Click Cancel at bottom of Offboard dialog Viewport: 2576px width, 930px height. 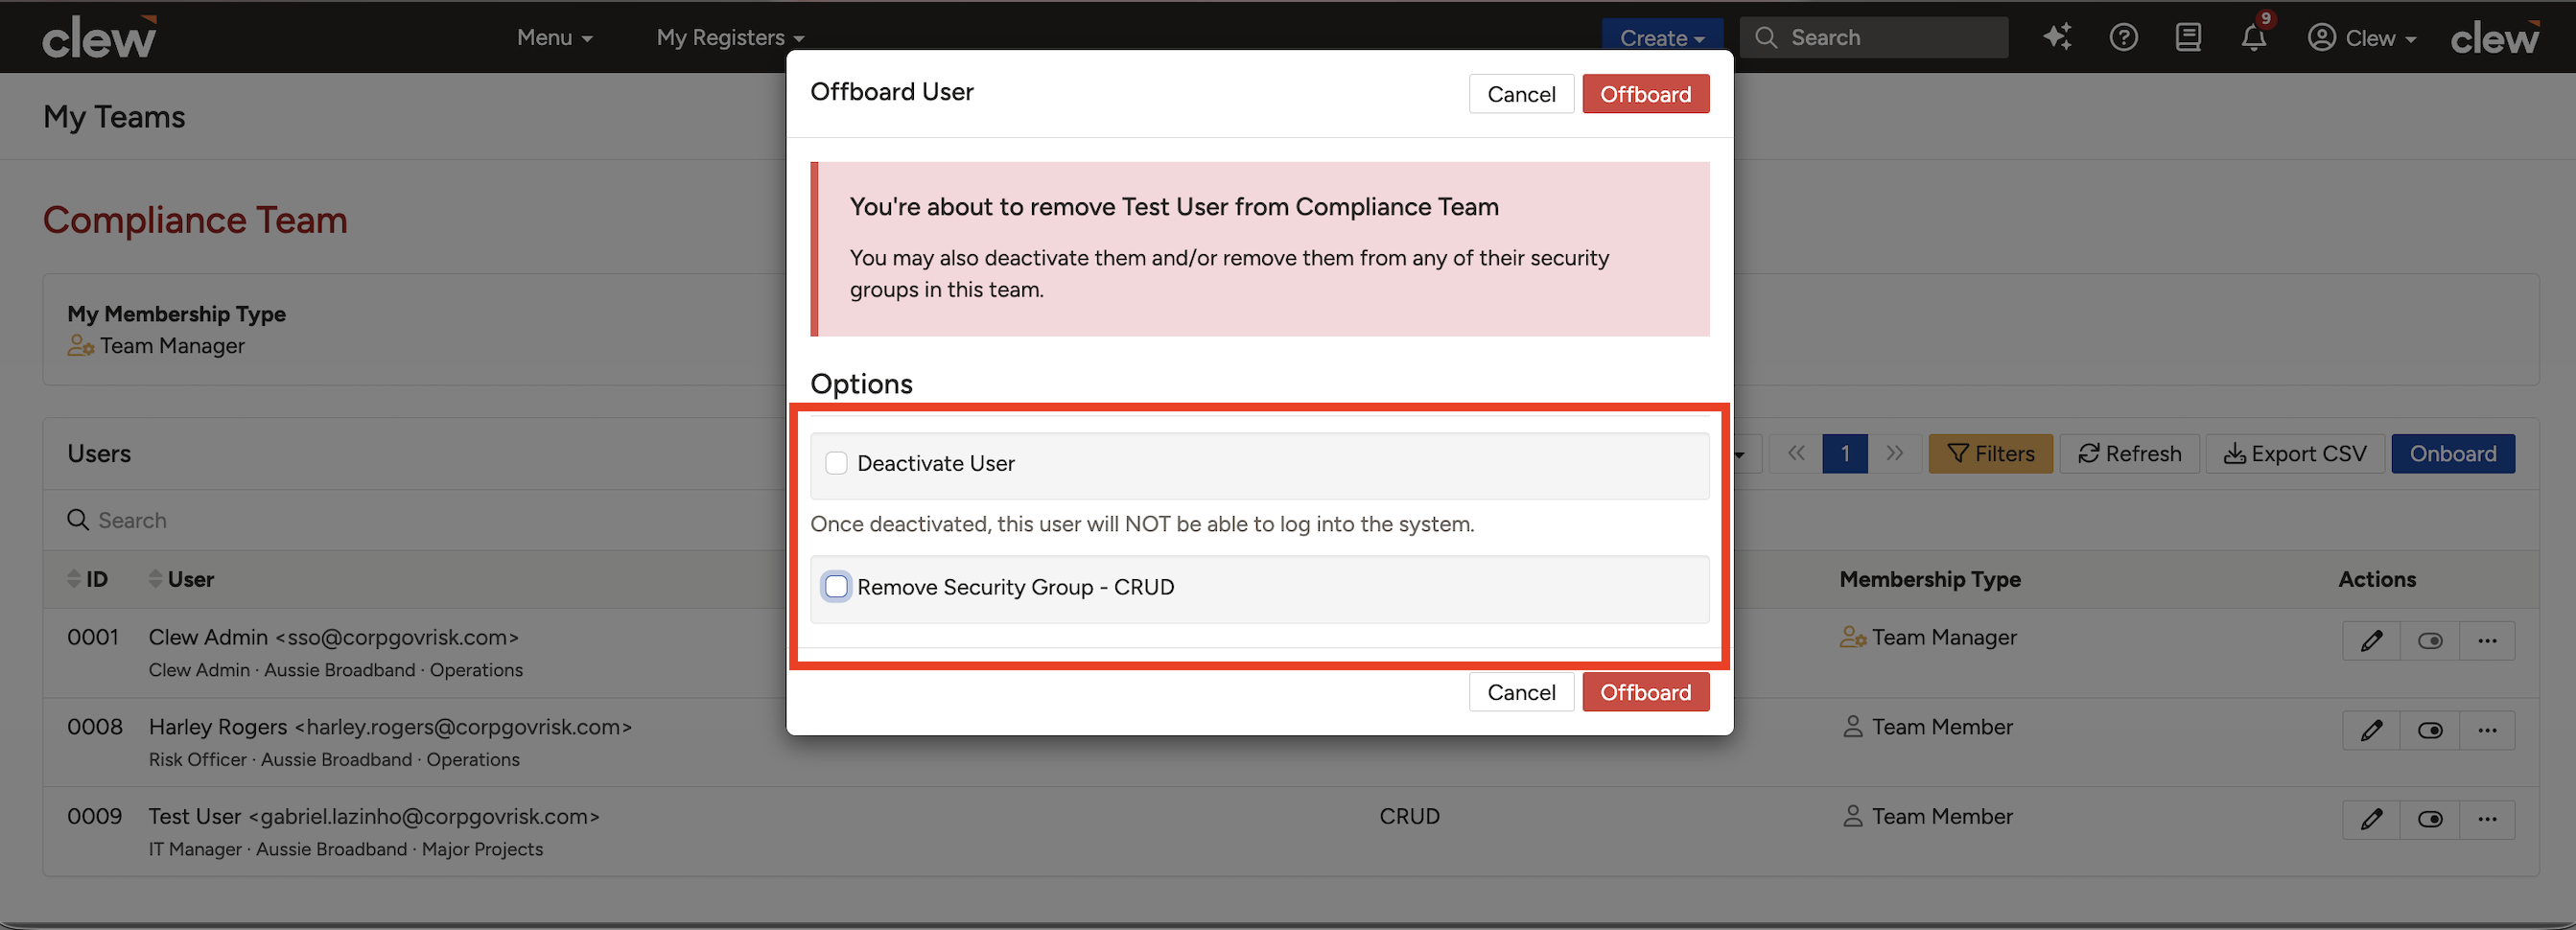(x=1521, y=692)
